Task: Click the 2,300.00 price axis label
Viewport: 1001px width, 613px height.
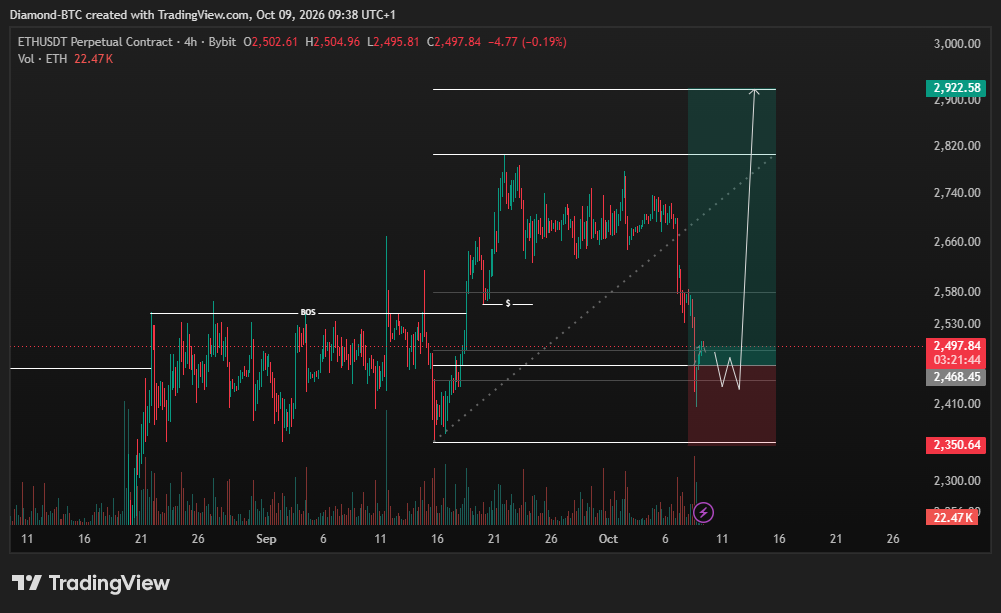Action: [957, 480]
